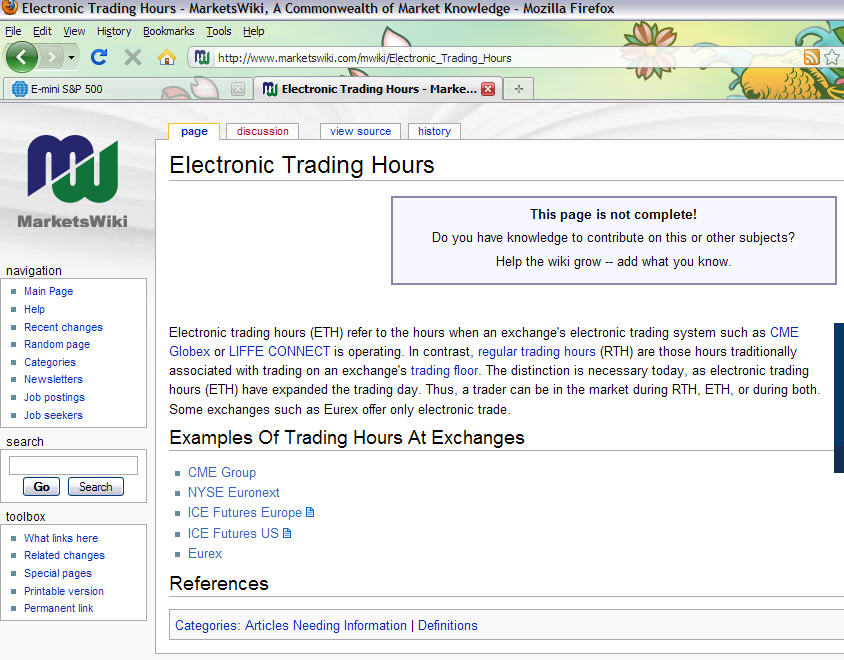The width and height of the screenshot is (844, 660).
Task: Open Recent changes link
Action: pyautogui.click(x=64, y=327)
